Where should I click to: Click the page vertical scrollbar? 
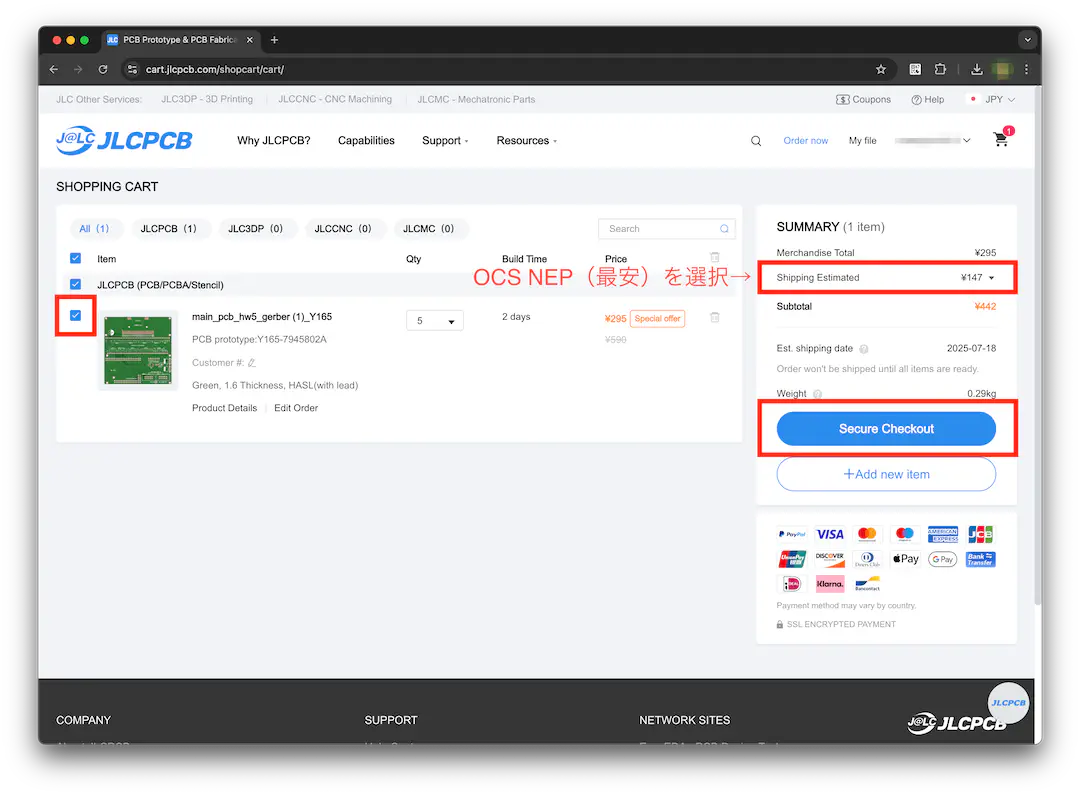1037,344
